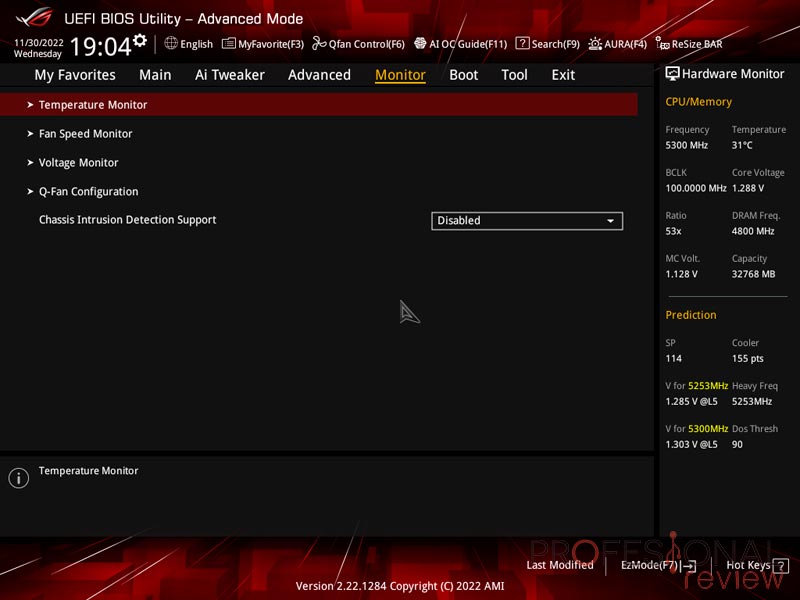
Task: Click the Heavy Freq 5253MHz value
Action: (x=752, y=402)
